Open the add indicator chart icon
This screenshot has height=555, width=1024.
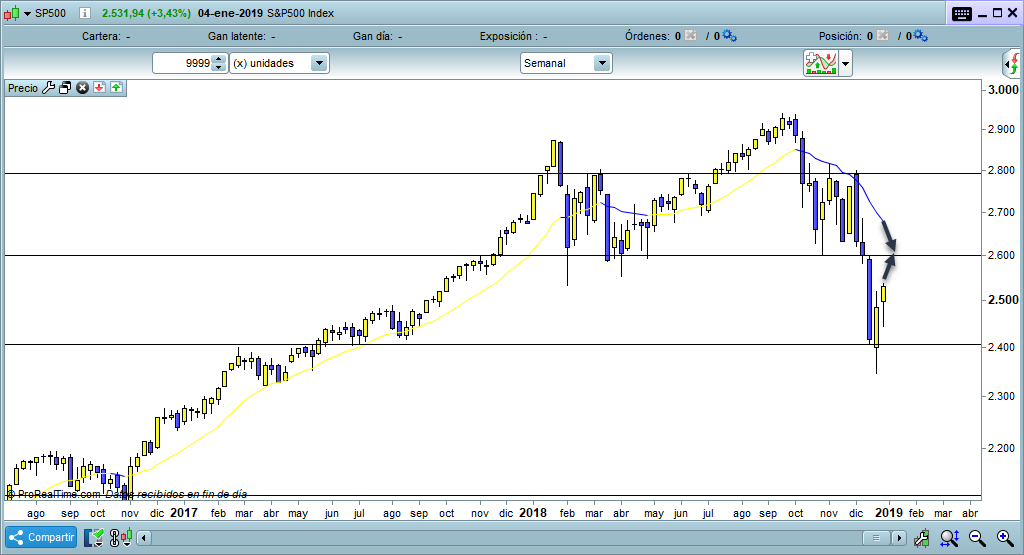point(821,64)
